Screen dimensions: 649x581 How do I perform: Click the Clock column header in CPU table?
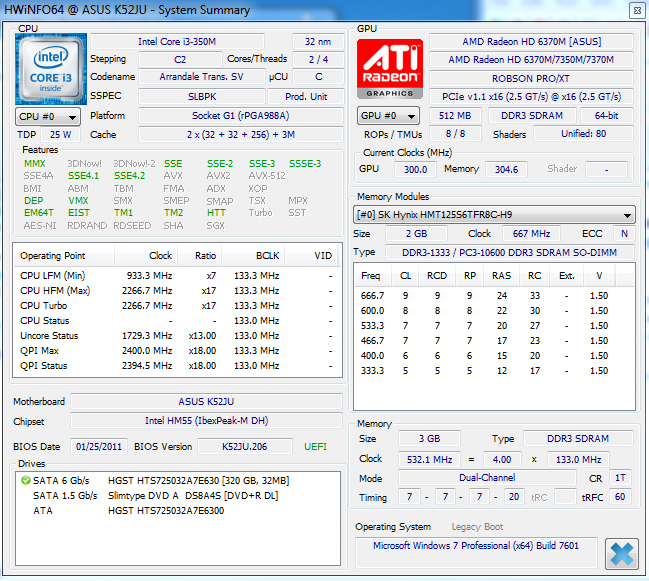click(x=146, y=256)
